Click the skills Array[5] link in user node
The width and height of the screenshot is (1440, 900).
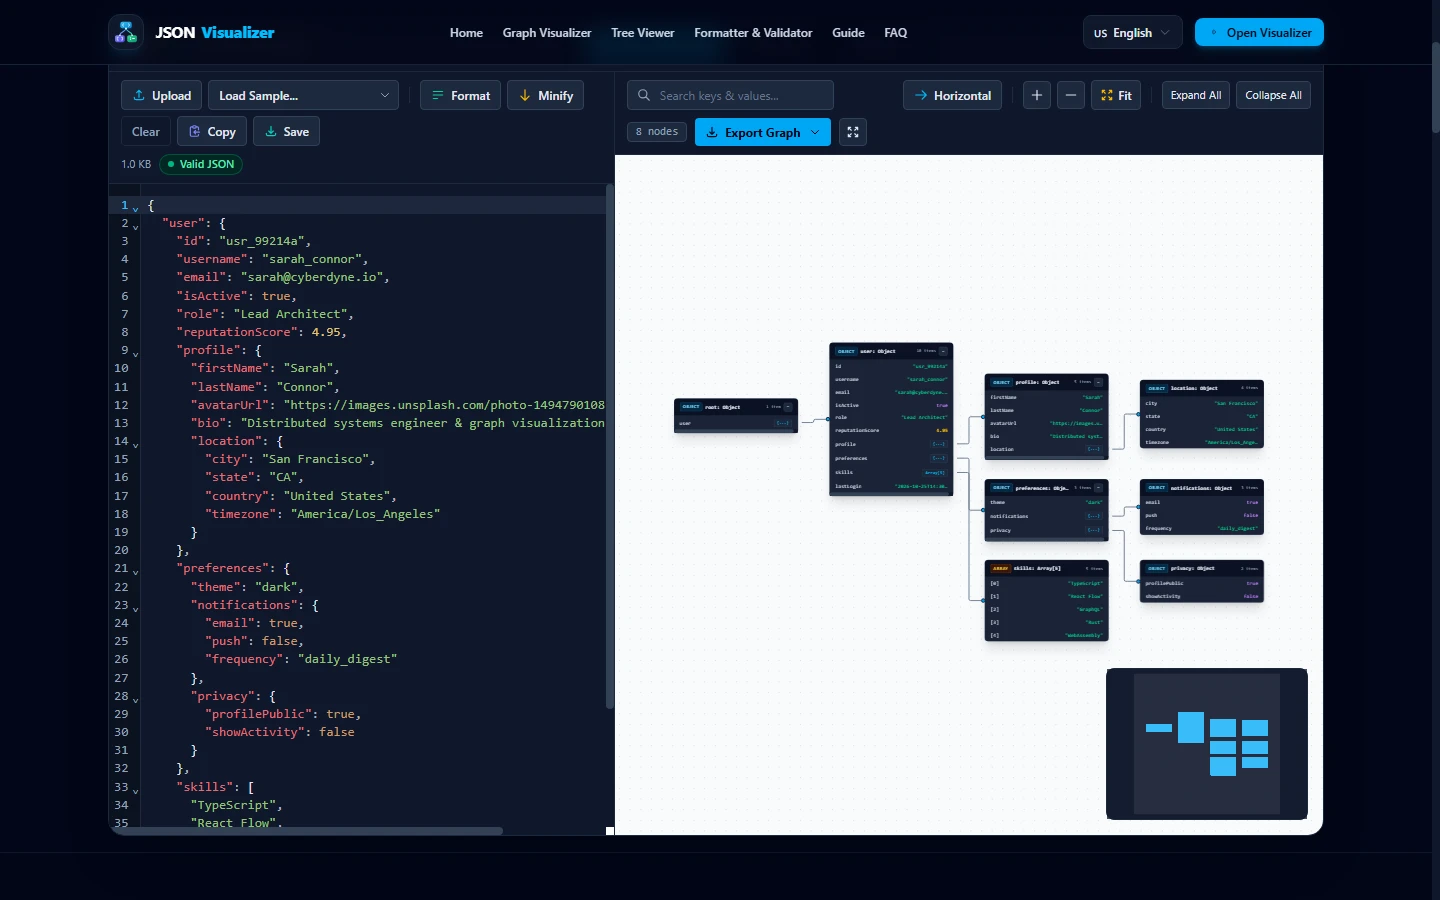(936, 472)
